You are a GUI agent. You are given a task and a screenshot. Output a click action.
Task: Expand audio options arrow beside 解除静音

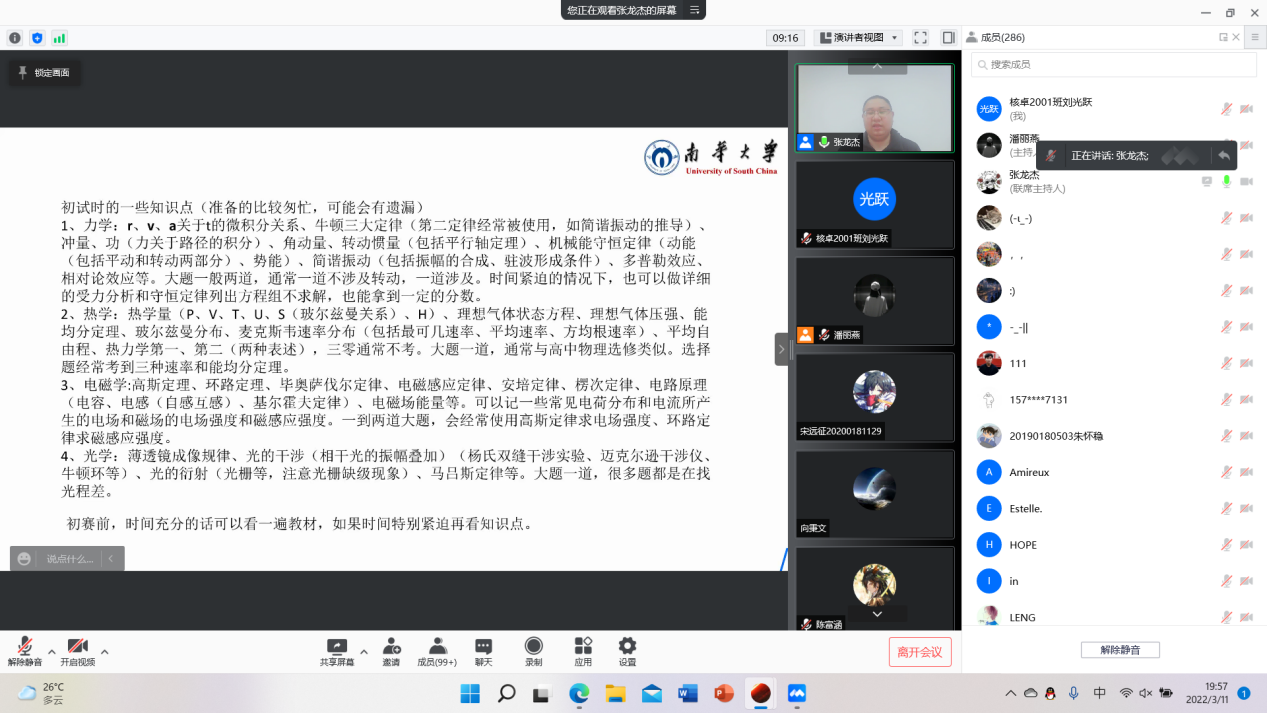(x=52, y=651)
